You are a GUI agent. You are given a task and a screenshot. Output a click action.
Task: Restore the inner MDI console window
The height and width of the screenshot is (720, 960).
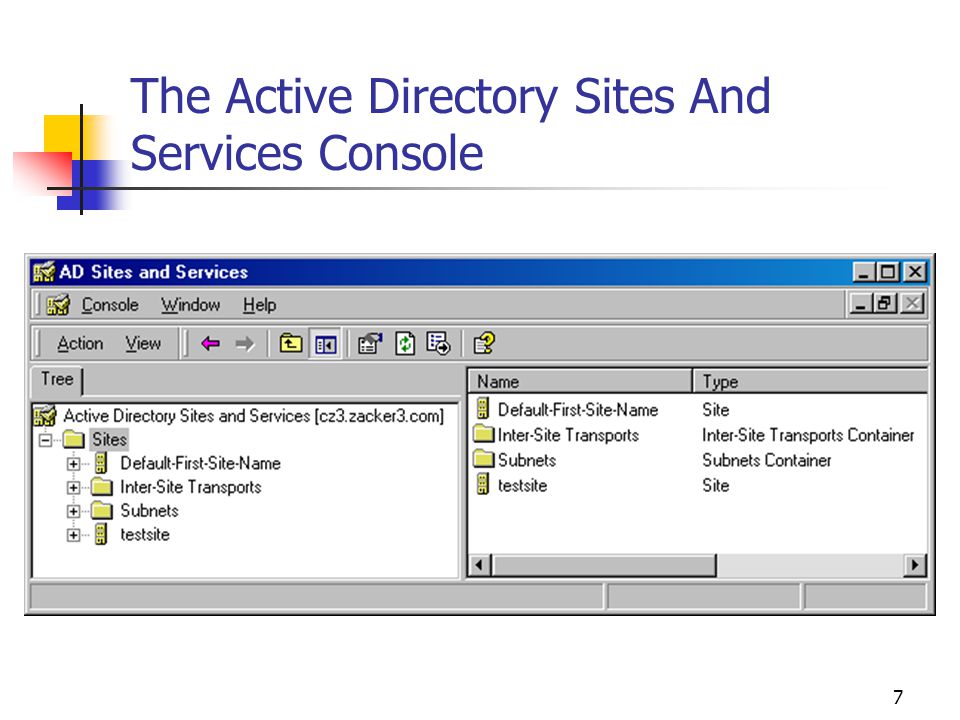click(x=885, y=303)
